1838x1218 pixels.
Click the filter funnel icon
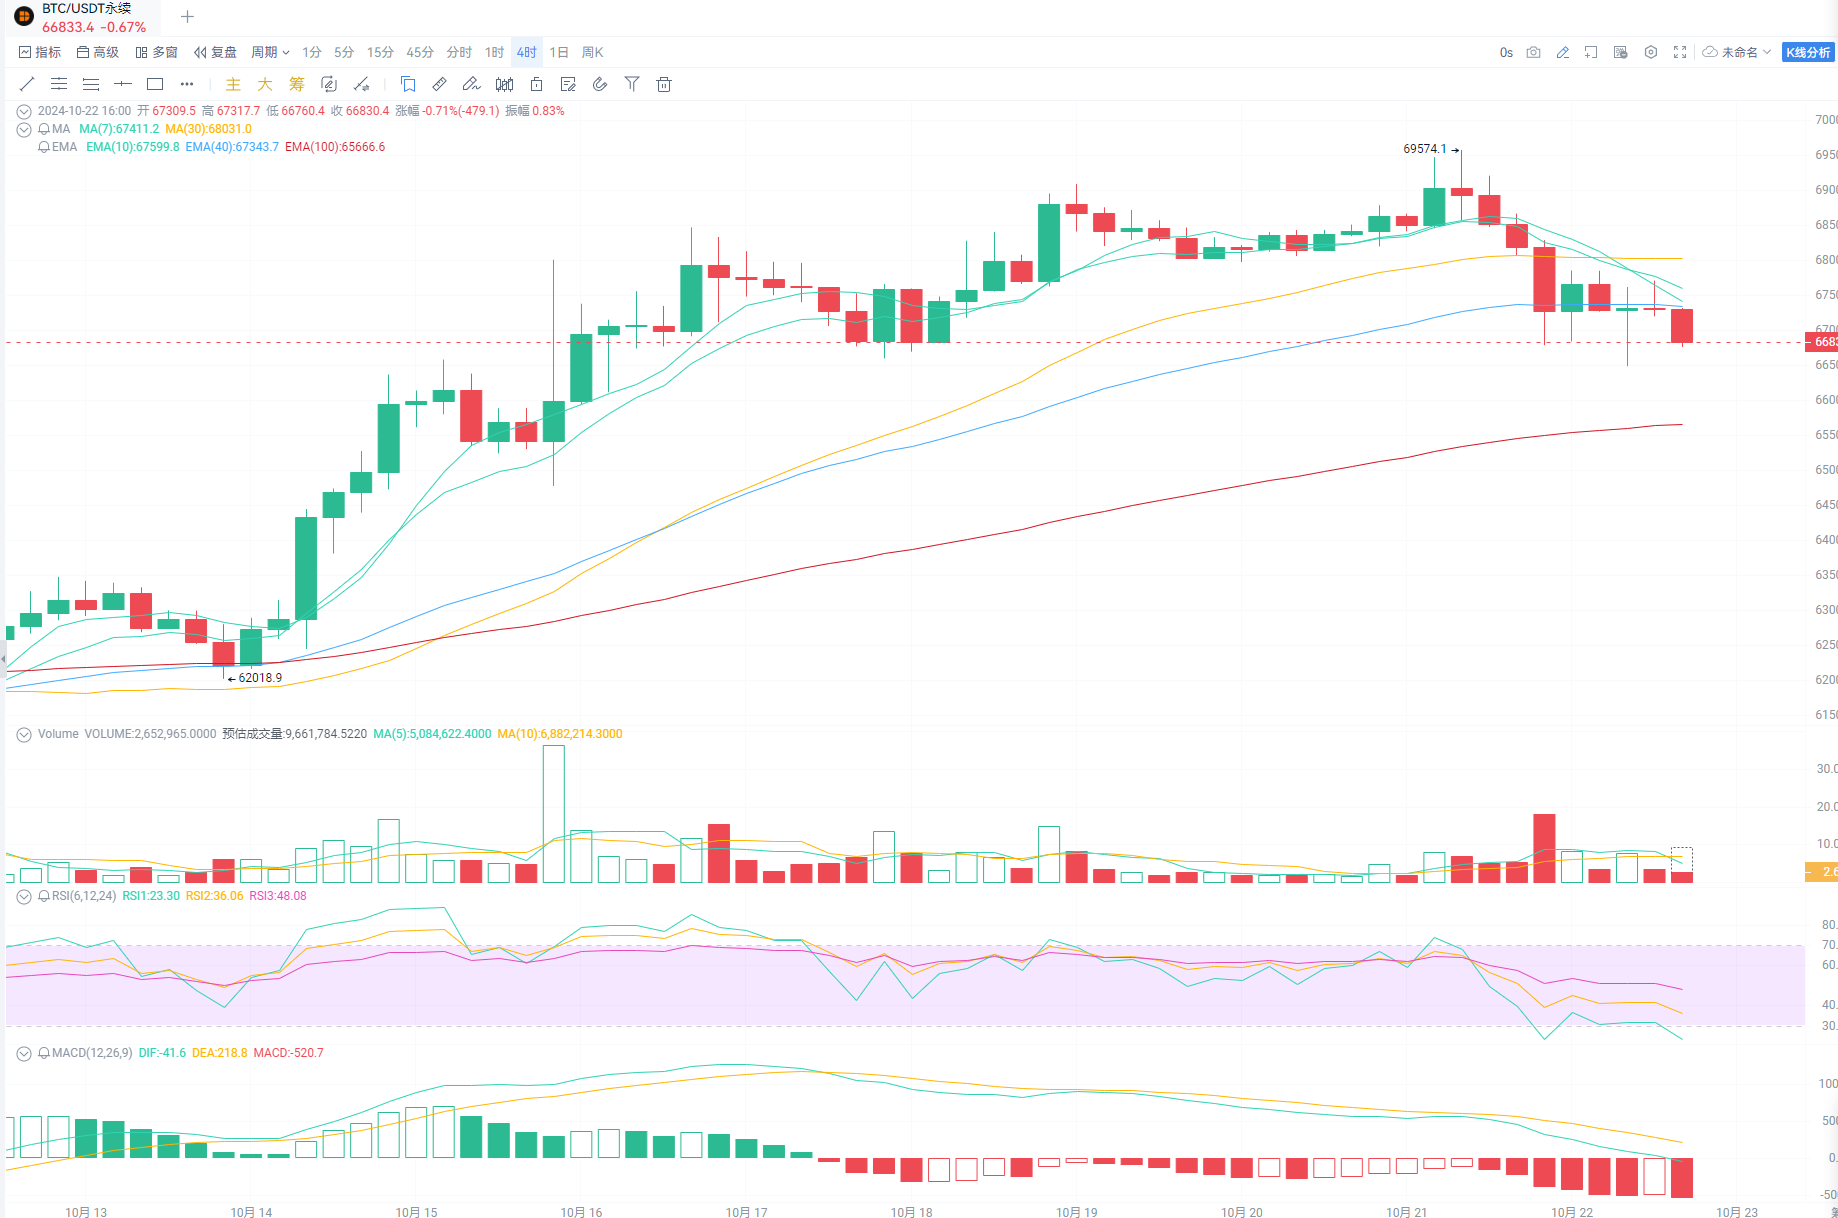click(x=632, y=84)
